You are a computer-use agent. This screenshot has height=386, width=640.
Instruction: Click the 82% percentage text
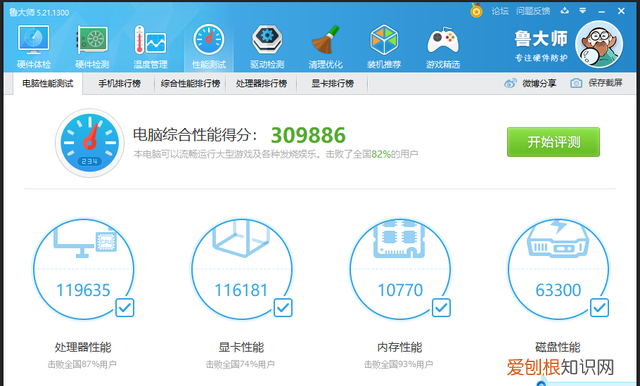click(381, 154)
